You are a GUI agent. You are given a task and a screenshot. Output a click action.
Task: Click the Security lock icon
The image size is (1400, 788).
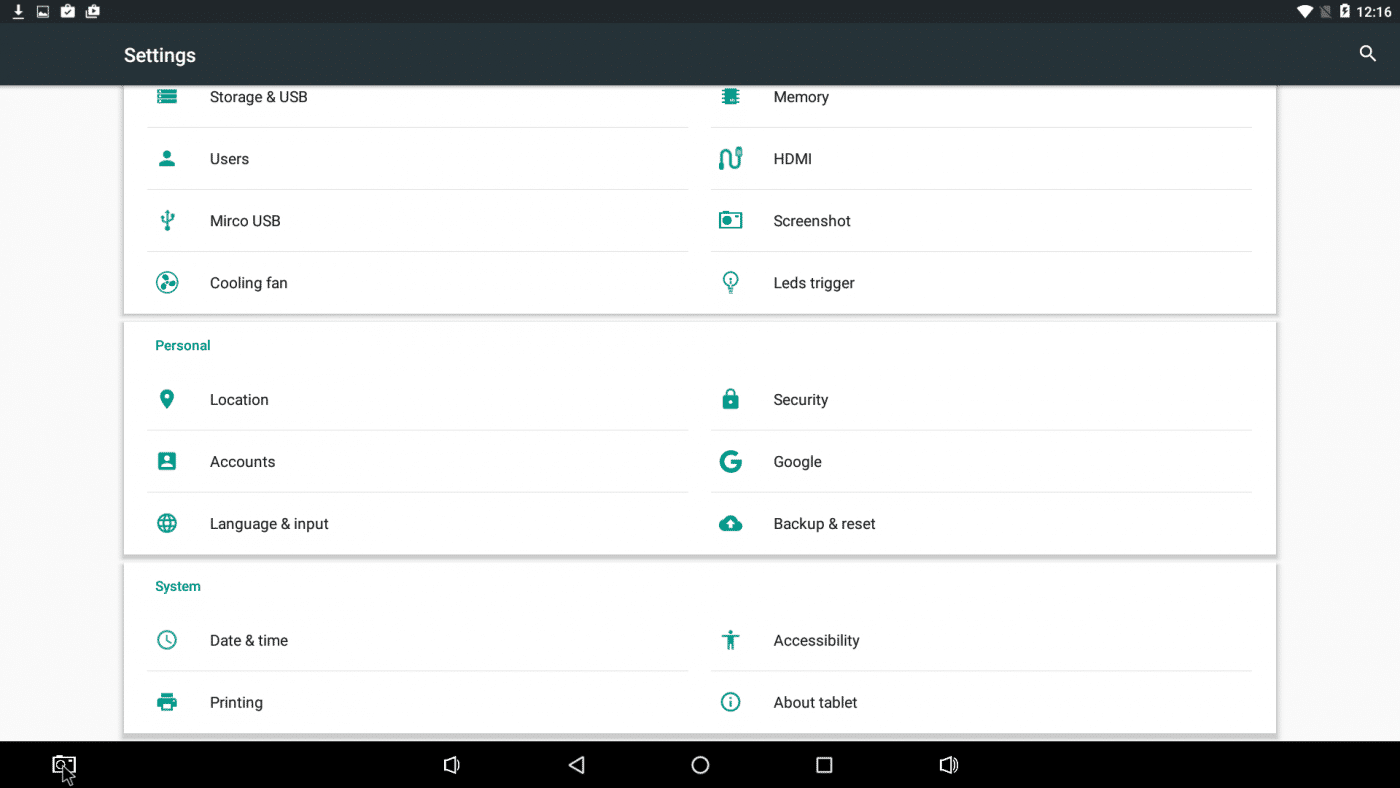tap(730, 400)
